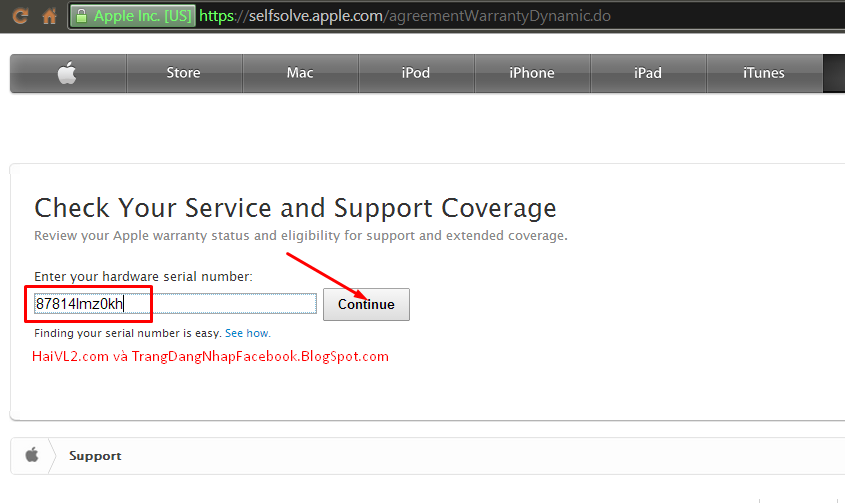Screen dimensions: 845x503
Task: Open the Apple logo home tab
Action: [x=68, y=73]
